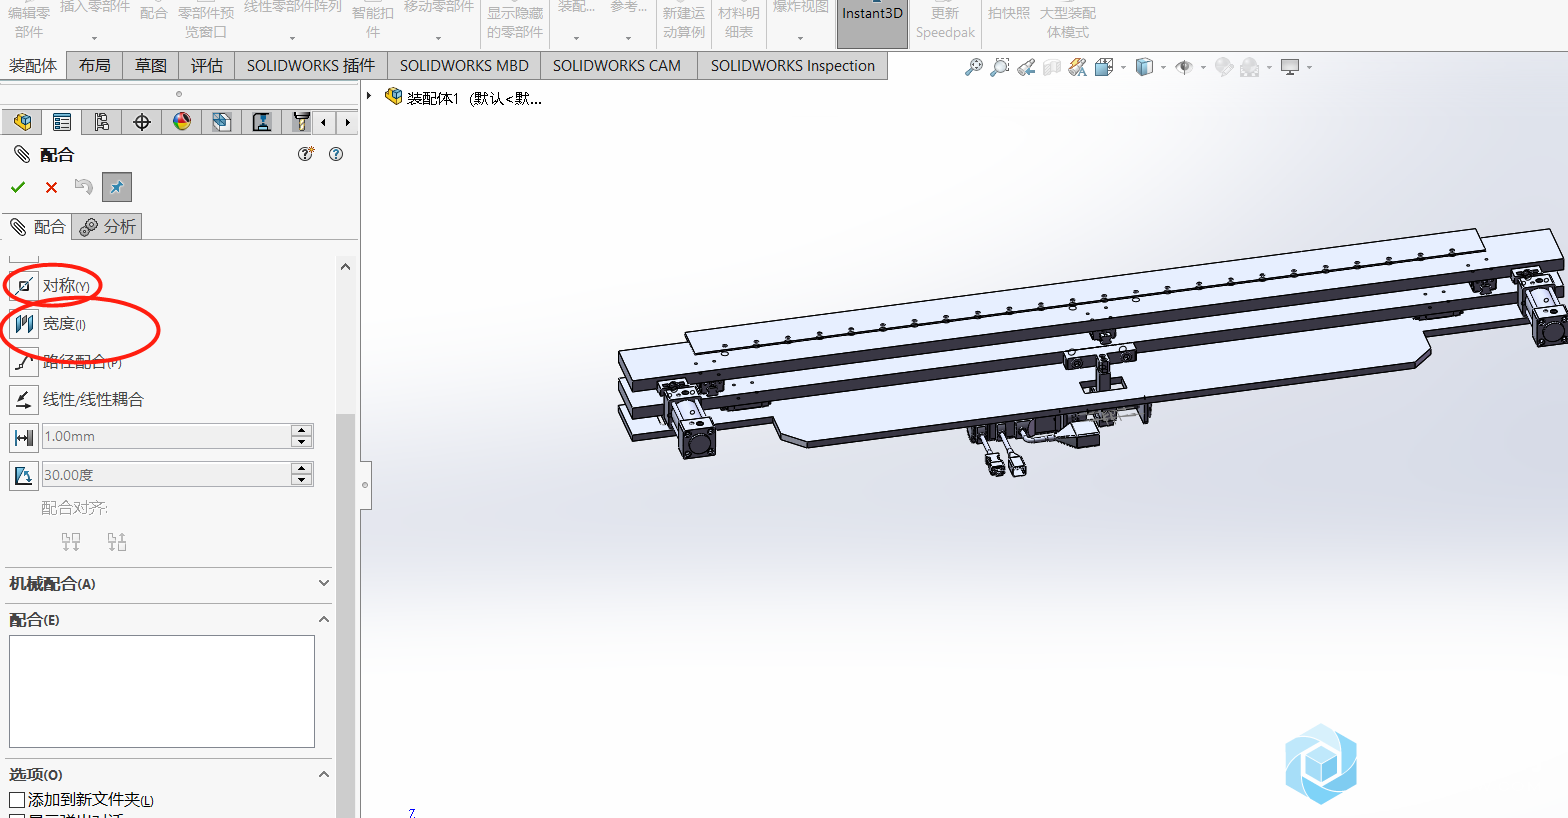Open the Sketch (草图) ribbon tab
The width and height of the screenshot is (1568, 818).
[x=151, y=66]
